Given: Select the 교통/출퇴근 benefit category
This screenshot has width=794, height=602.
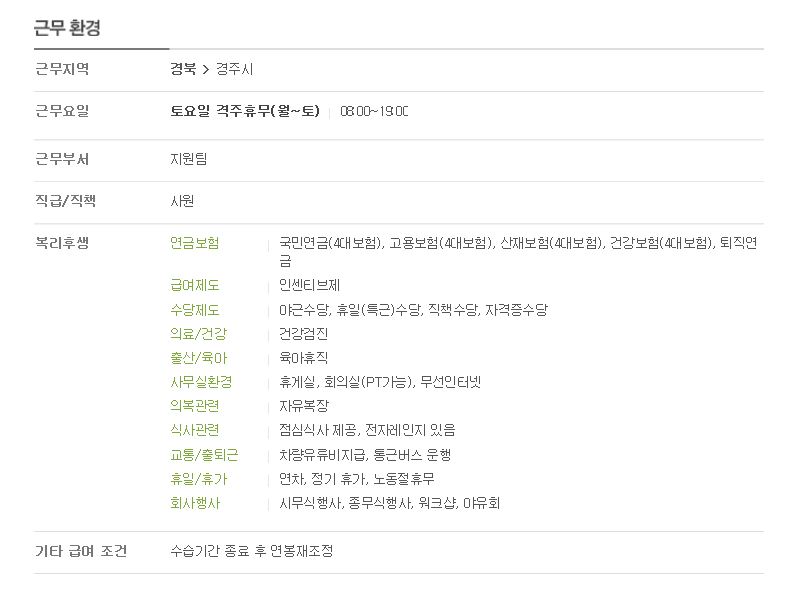Looking at the screenshot, I should click(x=204, y=455).
